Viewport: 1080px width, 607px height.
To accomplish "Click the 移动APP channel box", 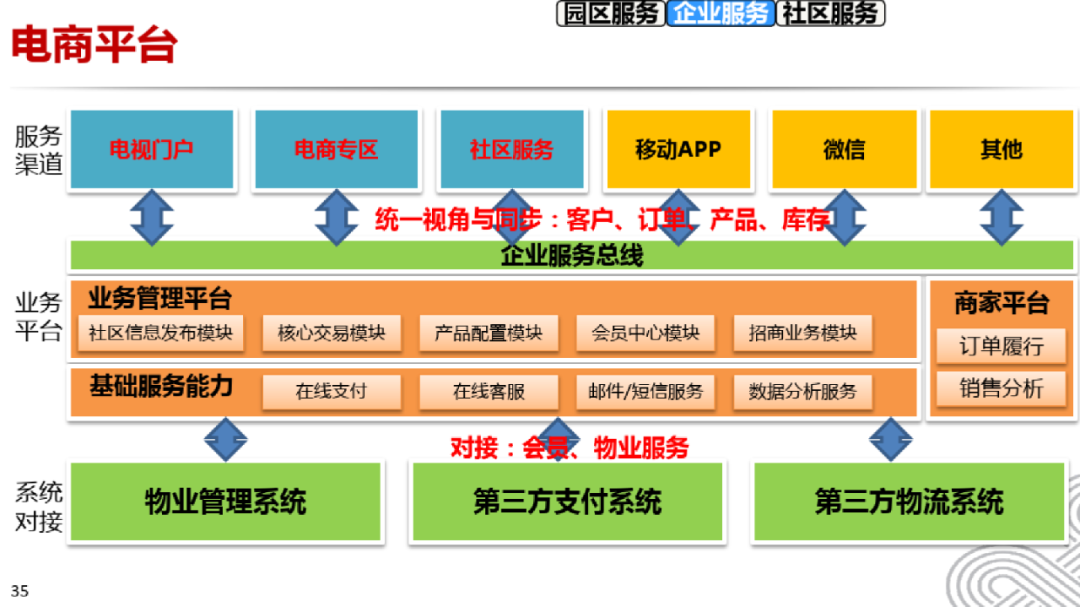I will coord(678,149).
